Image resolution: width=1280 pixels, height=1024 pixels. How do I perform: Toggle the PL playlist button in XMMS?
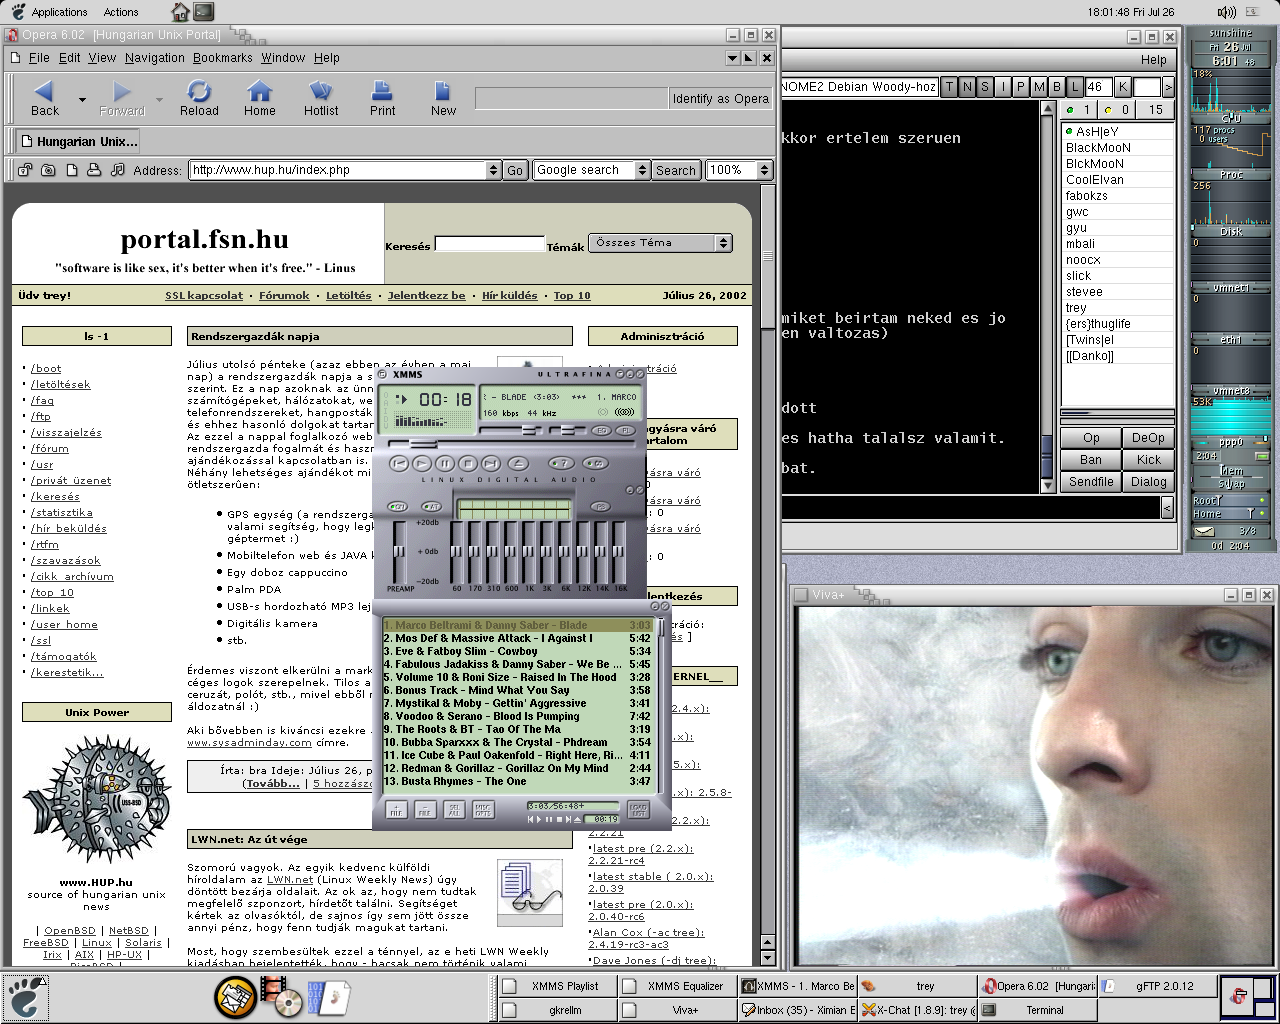626,430
